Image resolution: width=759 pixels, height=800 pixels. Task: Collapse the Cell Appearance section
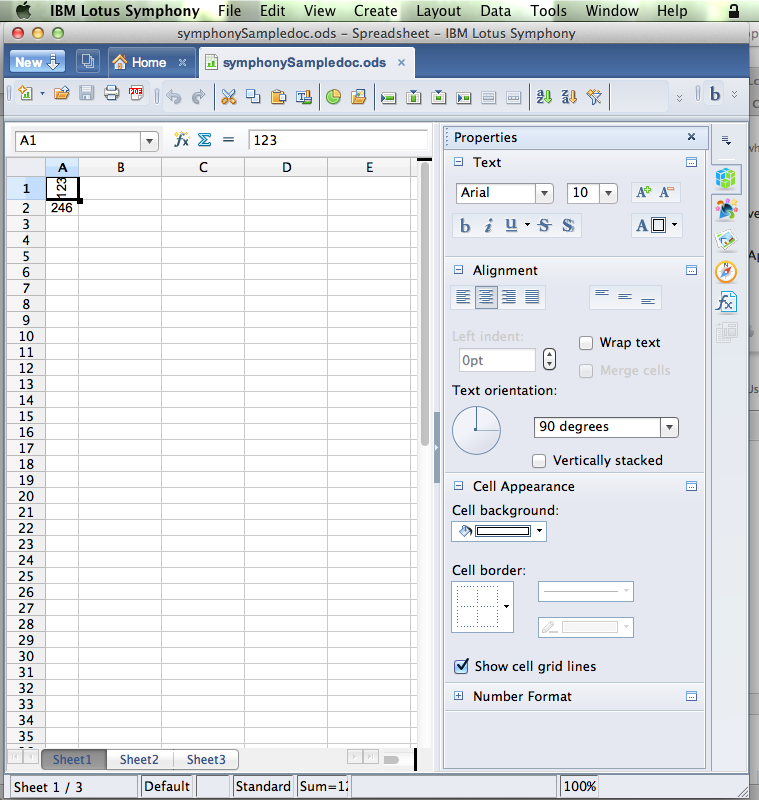(459, 486)
